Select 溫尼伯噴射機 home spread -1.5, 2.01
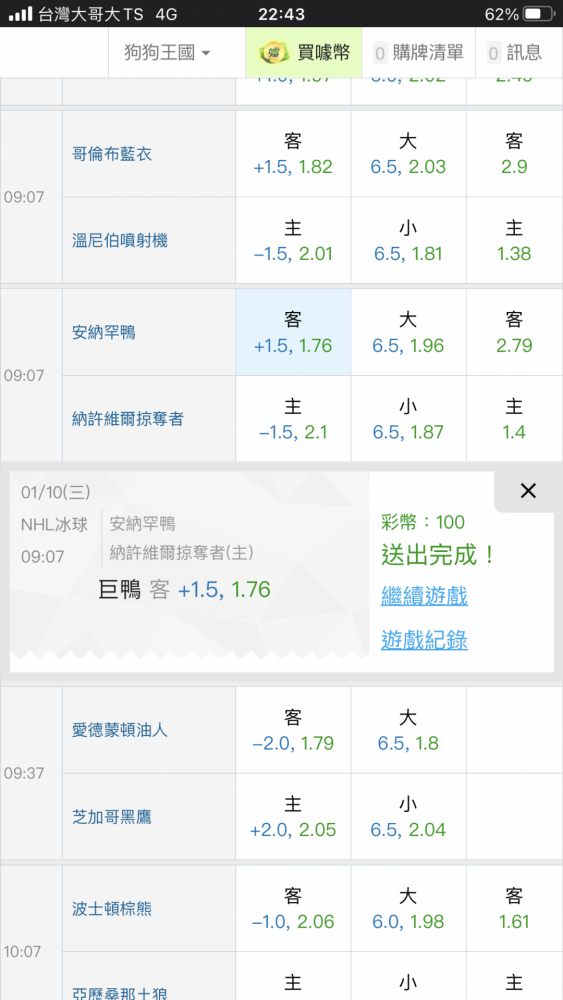Viewport: 563px width, 1000px height. point(293,240)
